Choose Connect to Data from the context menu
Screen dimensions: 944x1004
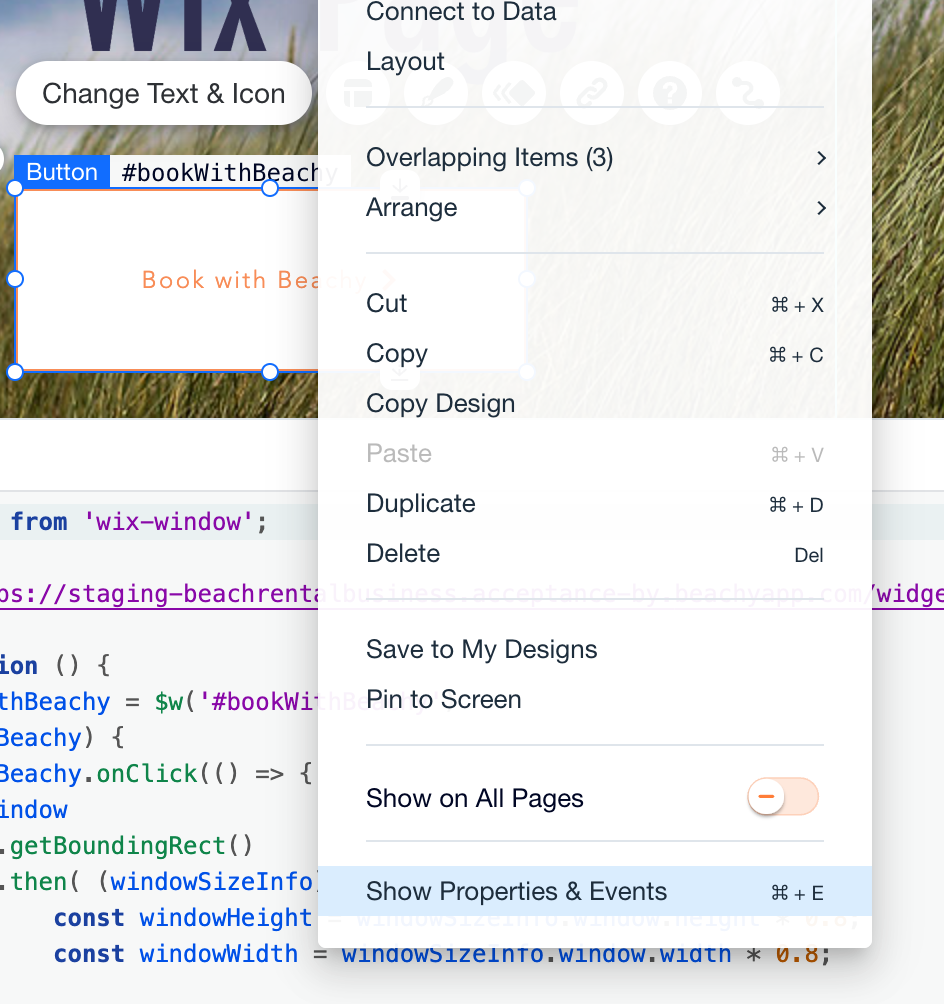[x=461, y=12]
